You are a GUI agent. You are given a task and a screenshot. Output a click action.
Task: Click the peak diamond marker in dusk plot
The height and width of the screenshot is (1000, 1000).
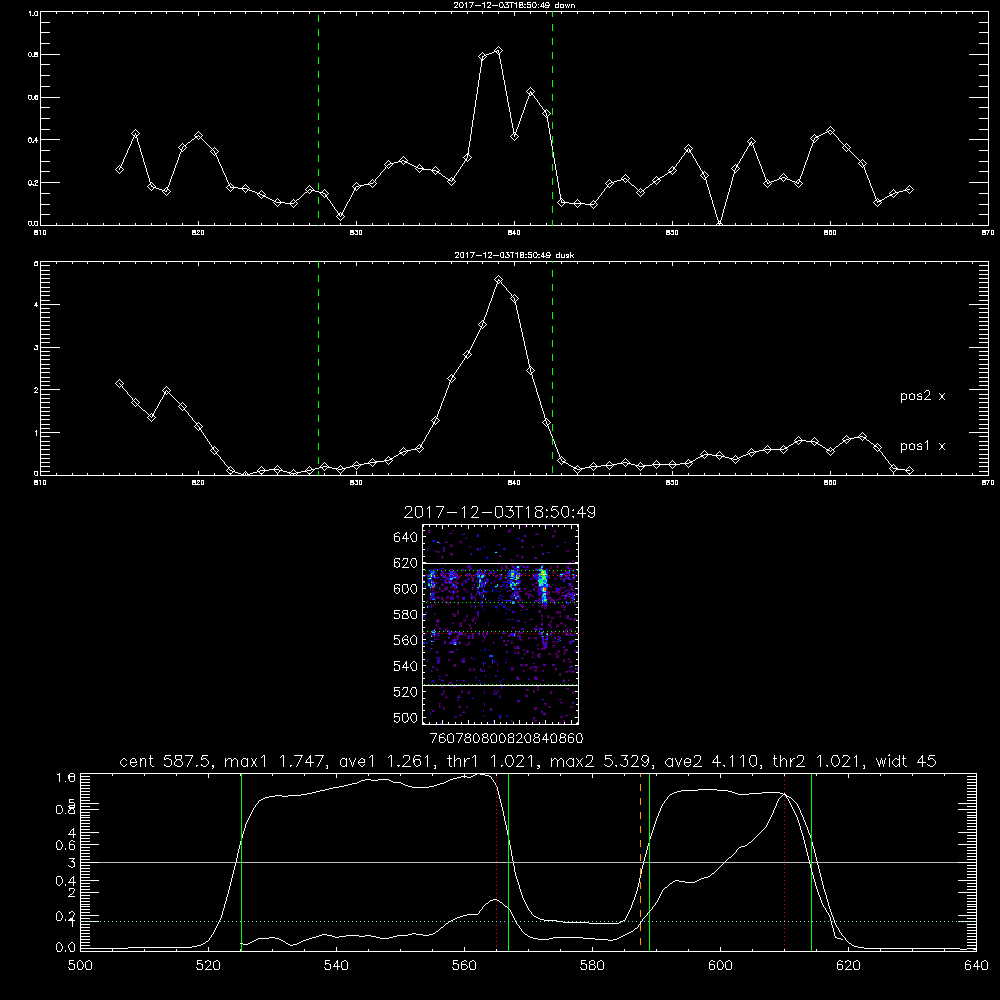(499, 279)
